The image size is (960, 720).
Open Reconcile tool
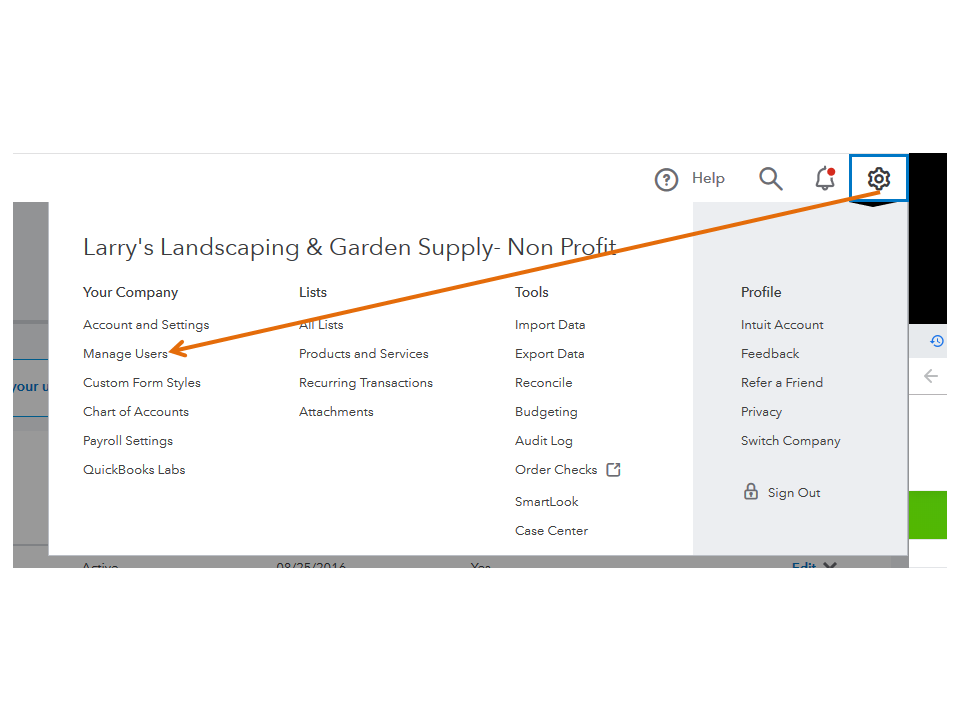(544, 383)
